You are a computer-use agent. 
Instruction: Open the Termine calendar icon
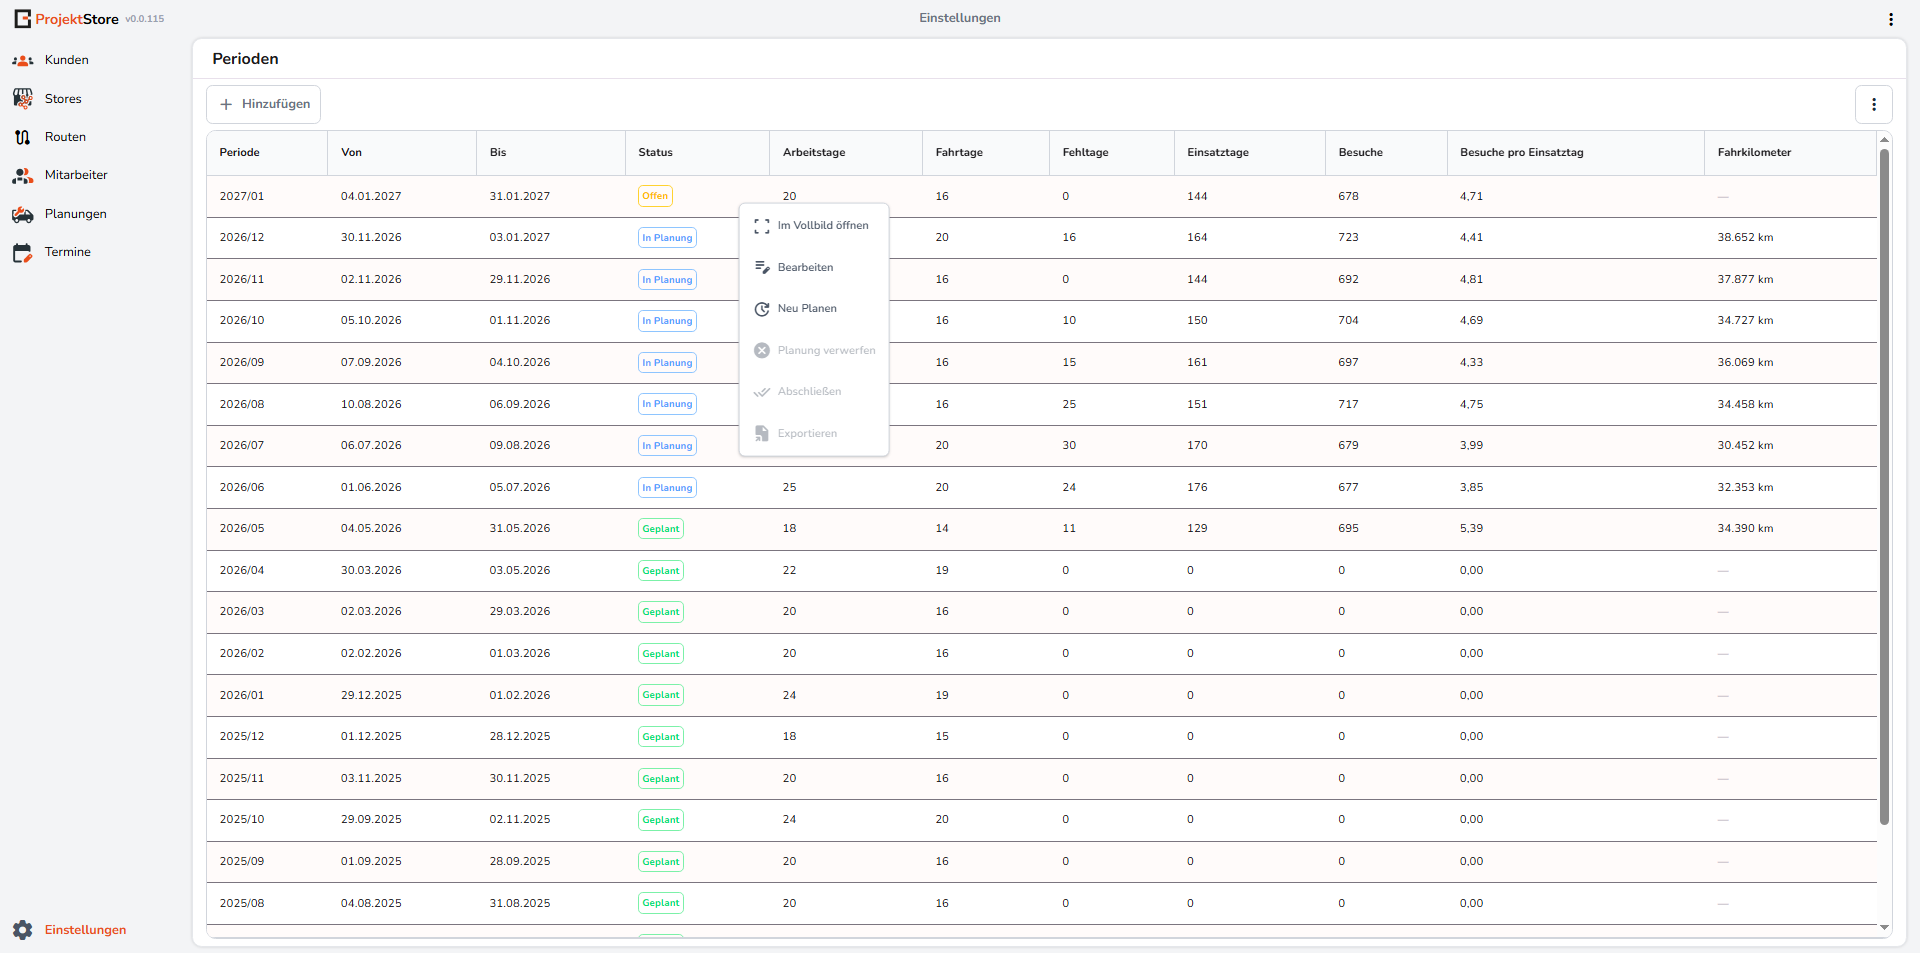coord(22,253)
